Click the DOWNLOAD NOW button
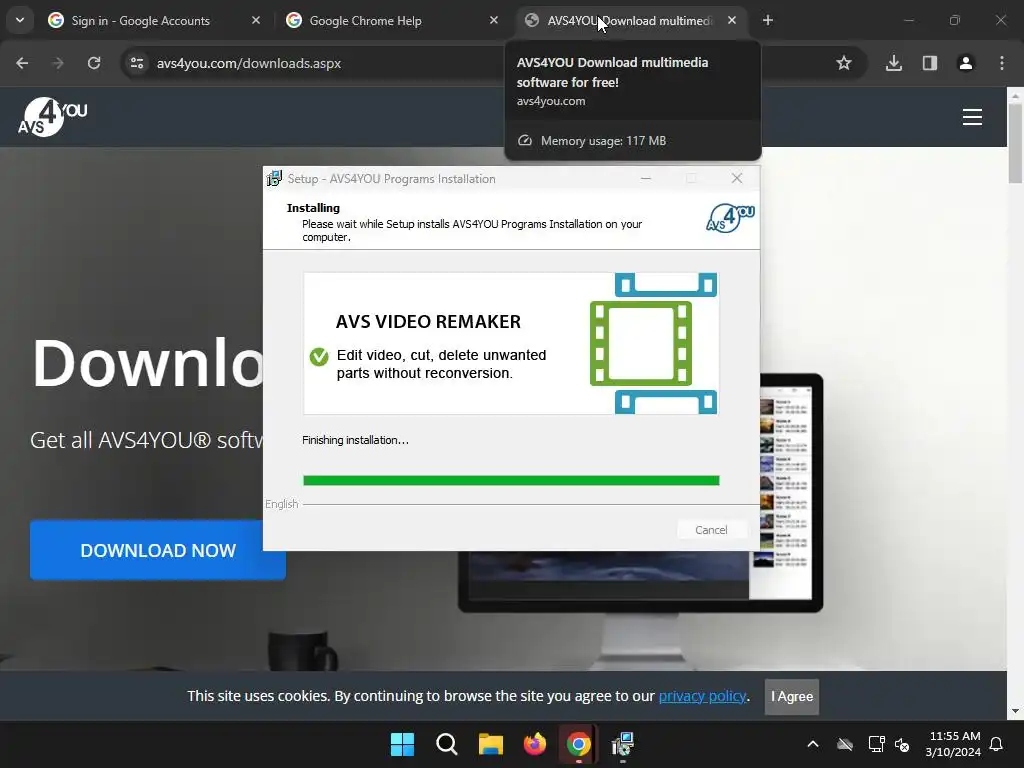Screen dimensions: 1024x768 pos(158,550)
